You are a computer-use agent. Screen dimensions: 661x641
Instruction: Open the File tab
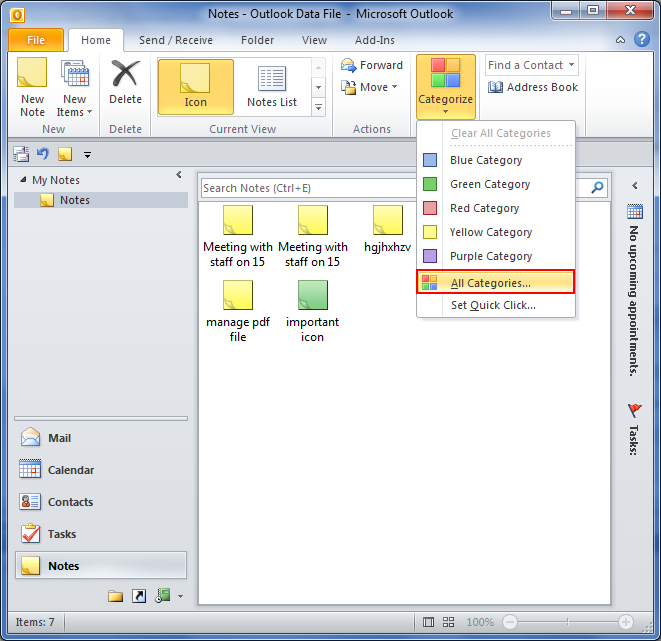point(36,40)
